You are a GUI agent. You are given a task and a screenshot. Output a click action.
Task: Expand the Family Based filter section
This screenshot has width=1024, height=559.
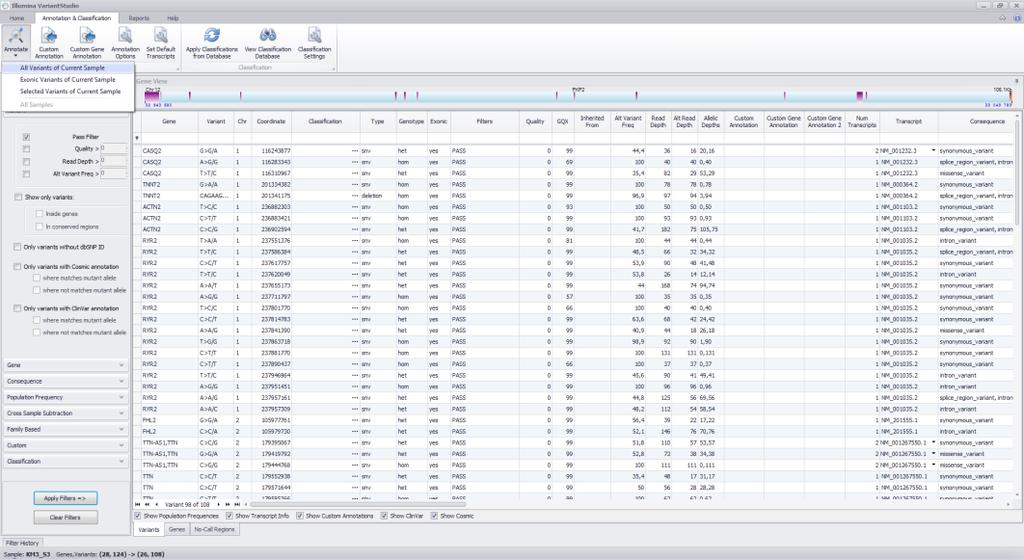click(x=65, y=429)
